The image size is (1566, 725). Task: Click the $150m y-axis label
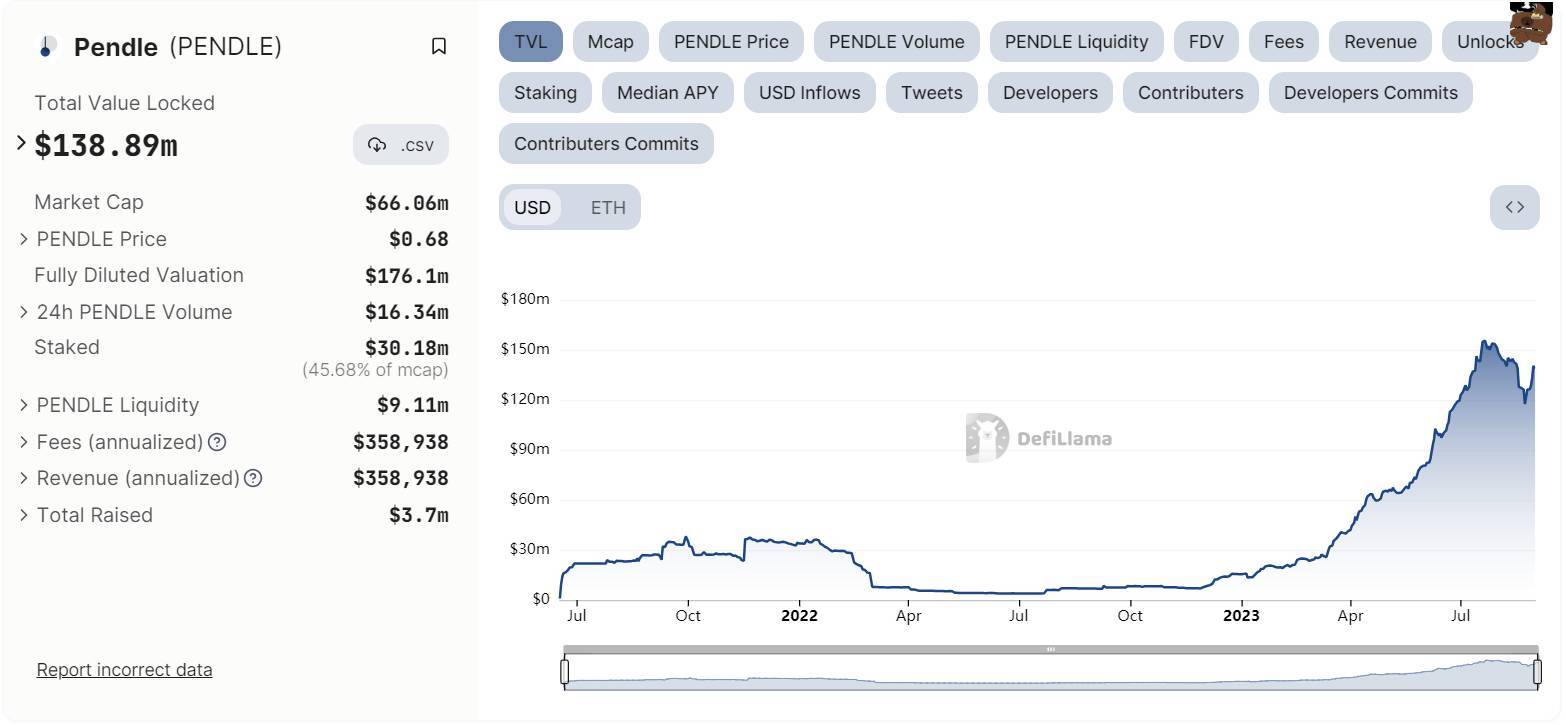pyautogui.click(x=525, y=349)
